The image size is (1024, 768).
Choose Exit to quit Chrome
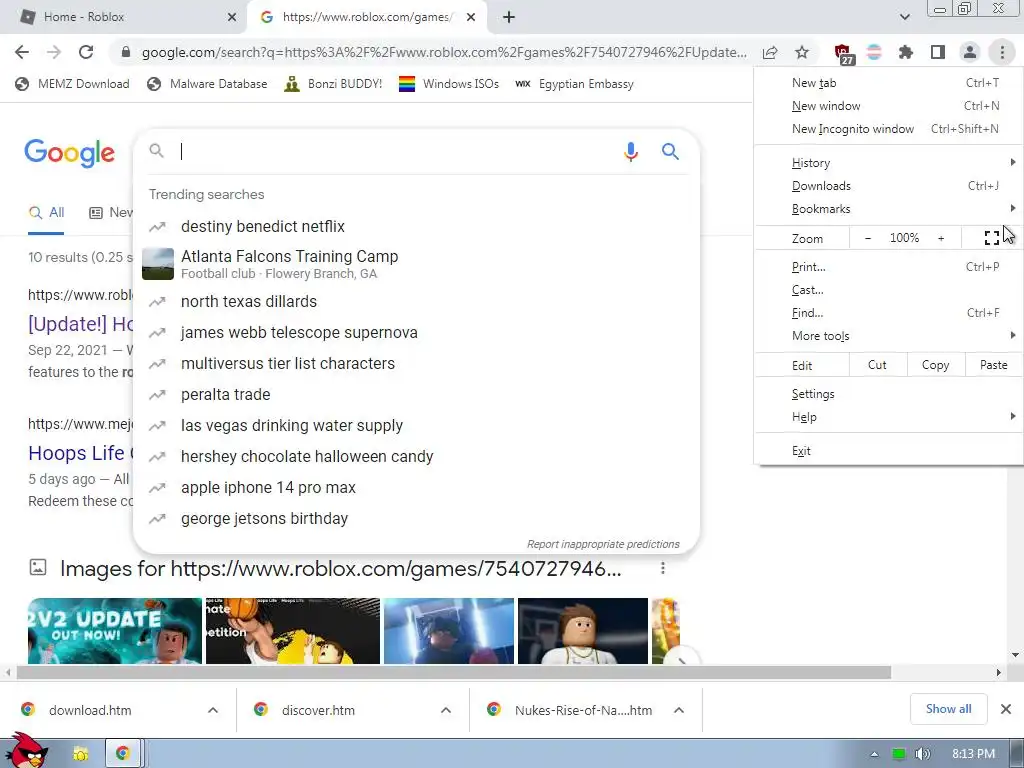tap(888, 451)
